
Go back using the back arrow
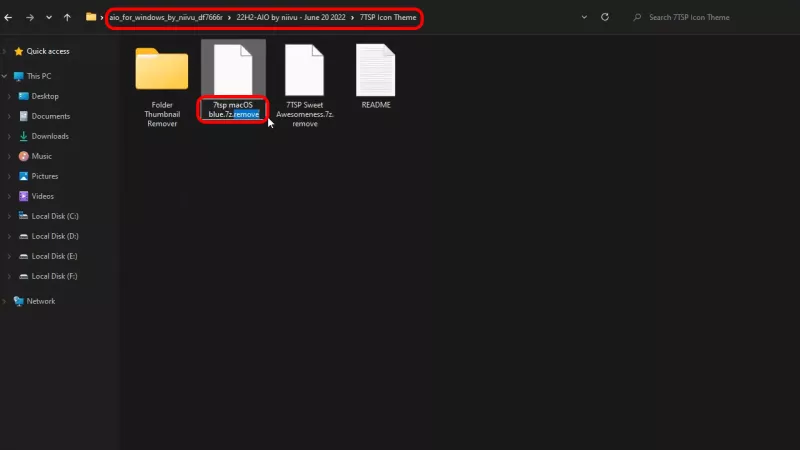[8, 17]
